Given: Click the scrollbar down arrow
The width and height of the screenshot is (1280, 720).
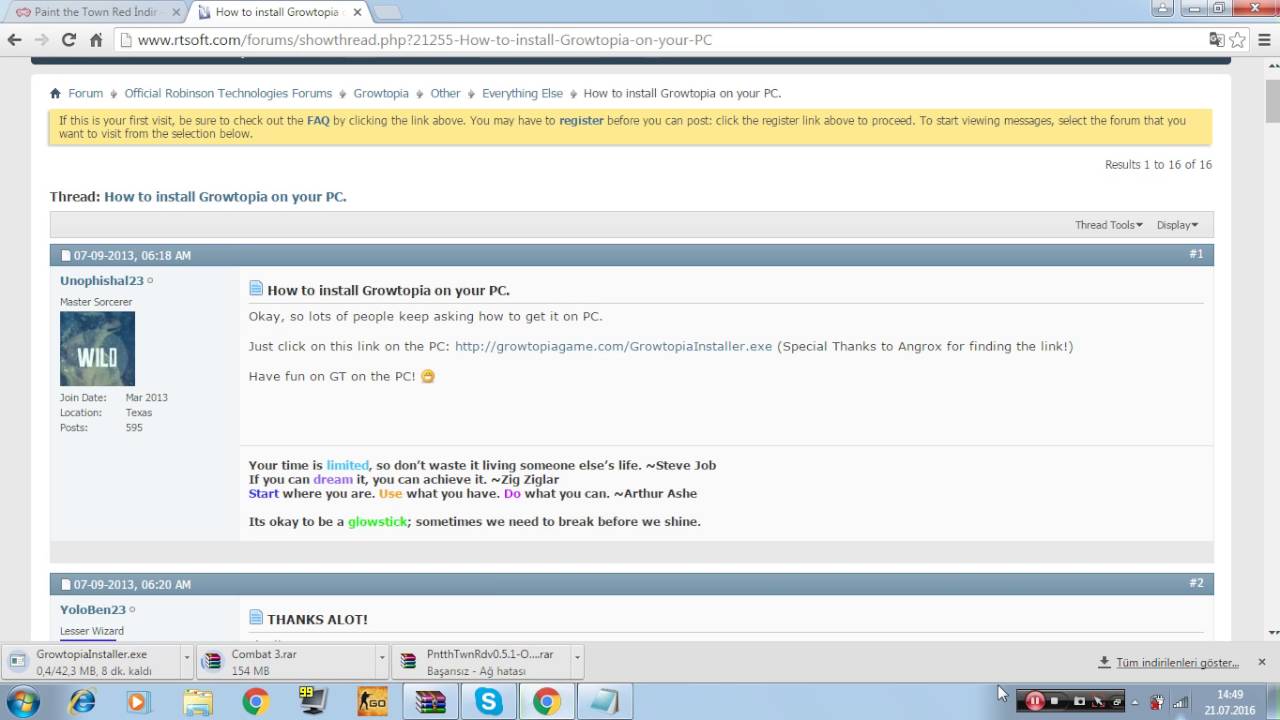Looking at the screenshot, I should pyautogui.click(x=1273, y=632).
